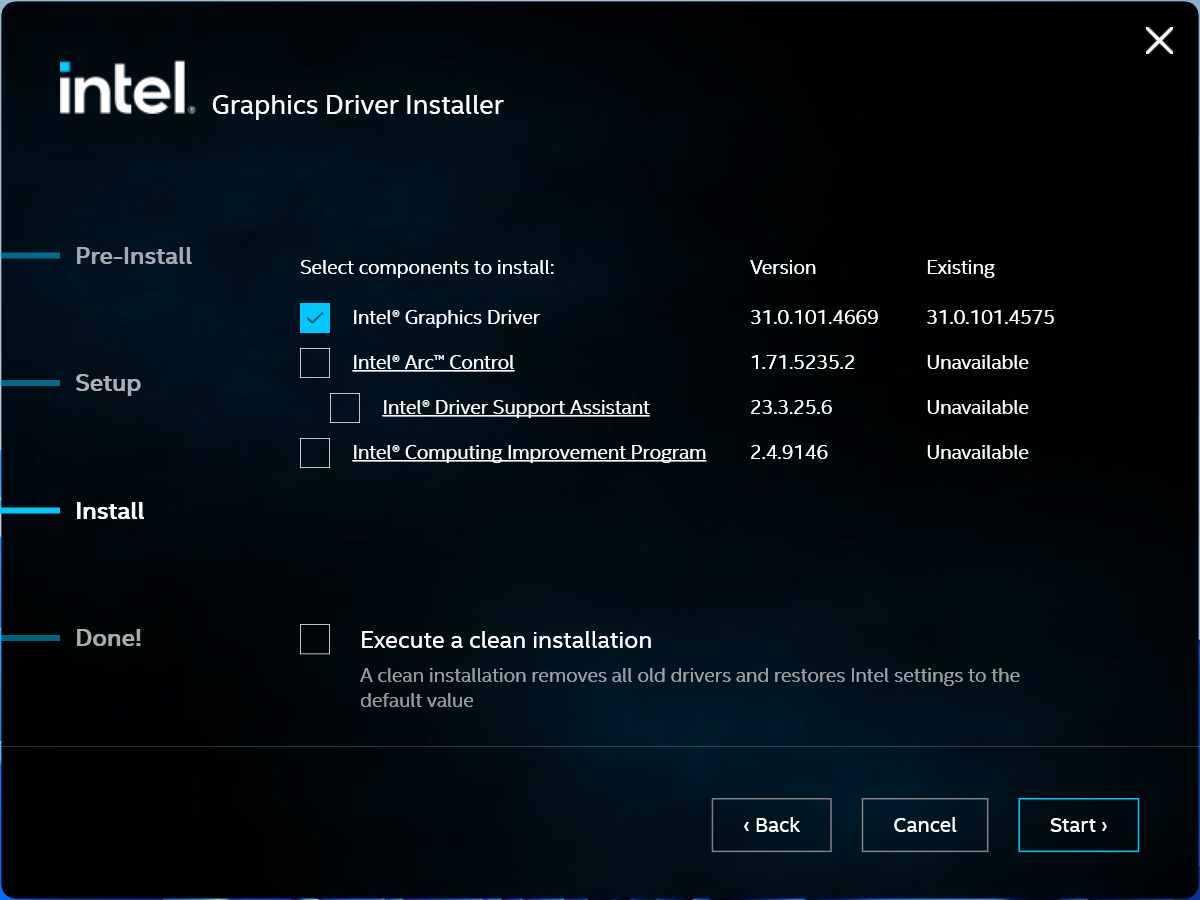Screen dimensions: 1200x900
Task: Open the Intel Arc Control link
Action: (x=433, y=363)
